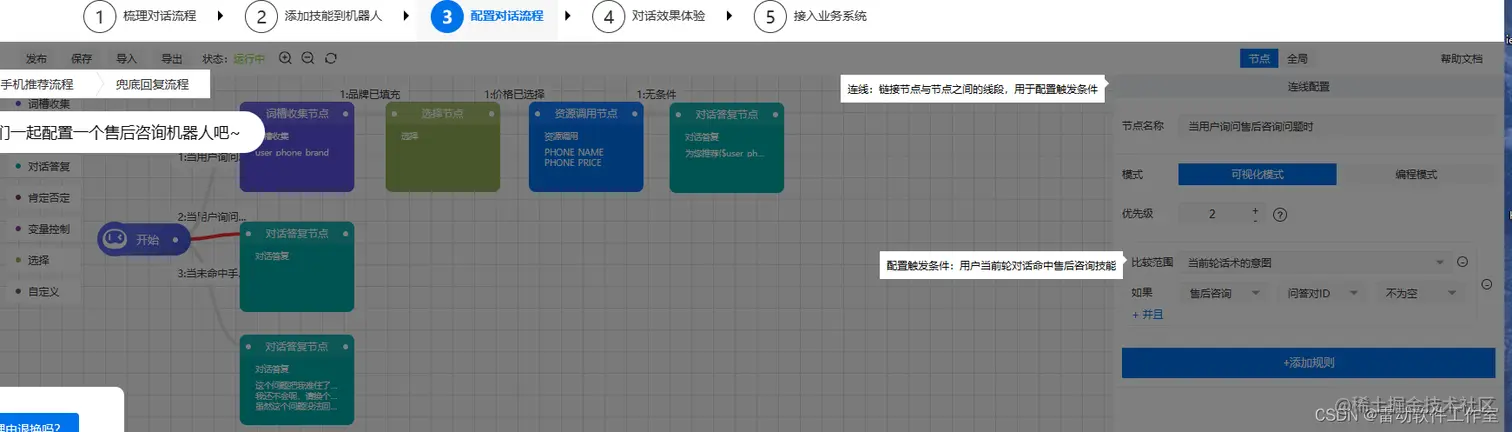Click the 1:无条件 connection label
The width and height of the screenshot is (1512, 432).
tap(658, 94)
